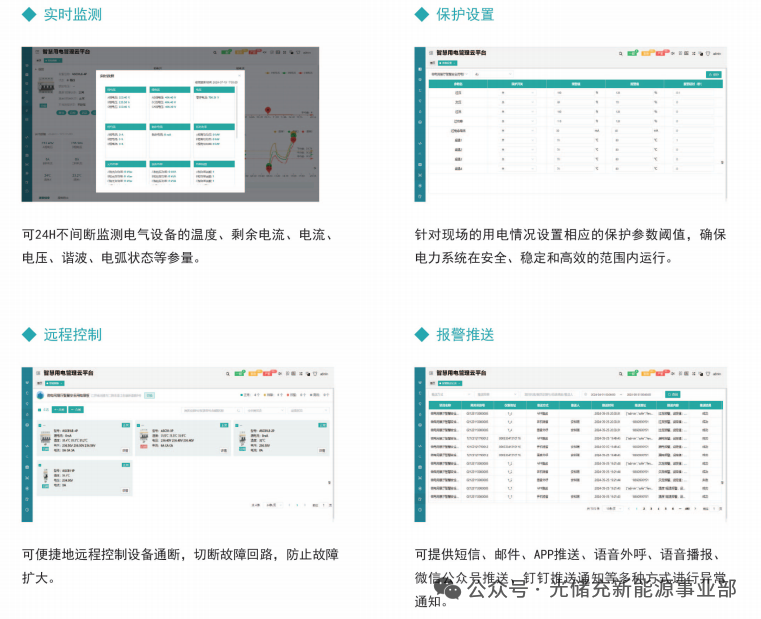The image size is (761, 619).
Task: Open green alarm badge in 保护设置 header
Action: coord(633,51)
